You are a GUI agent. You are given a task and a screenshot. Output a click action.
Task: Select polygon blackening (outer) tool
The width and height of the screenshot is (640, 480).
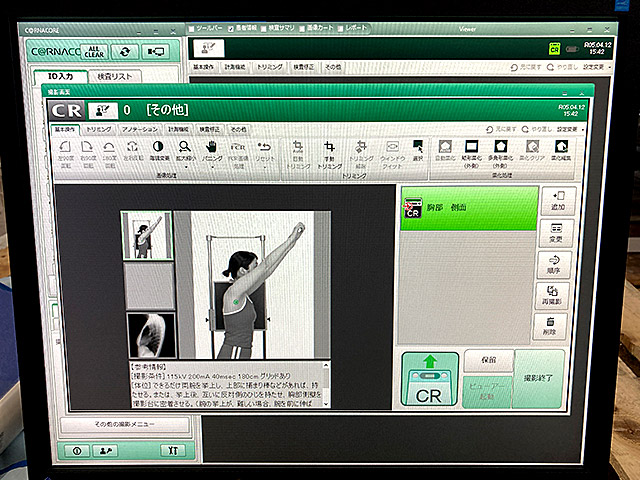click(x=500, y=146)
